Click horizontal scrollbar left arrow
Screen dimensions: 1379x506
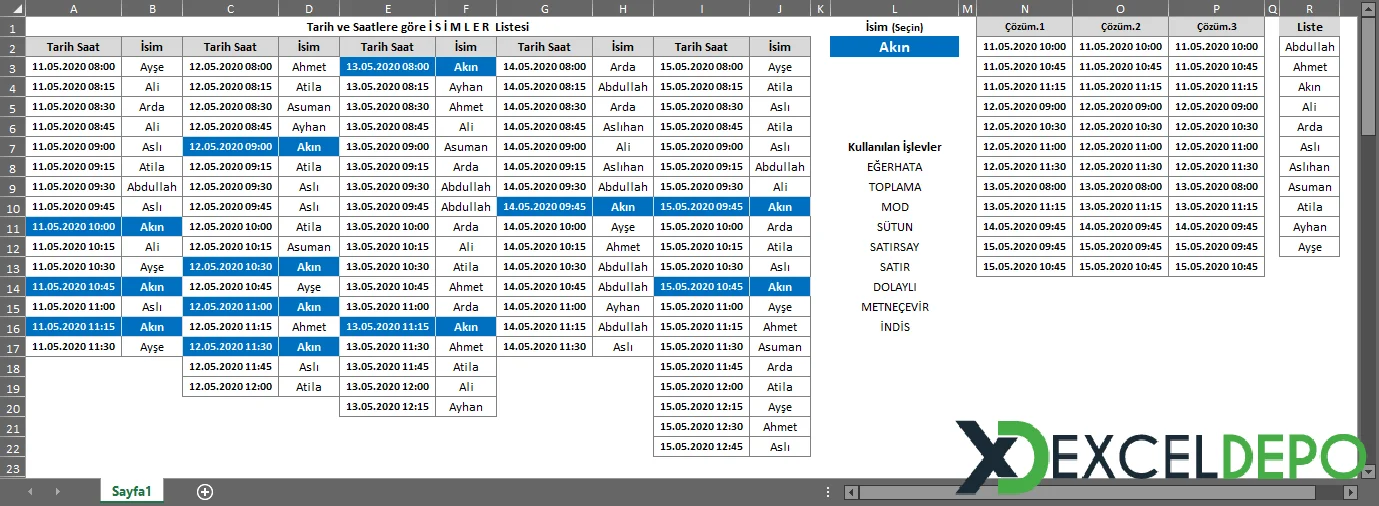(x=851, y=492)
